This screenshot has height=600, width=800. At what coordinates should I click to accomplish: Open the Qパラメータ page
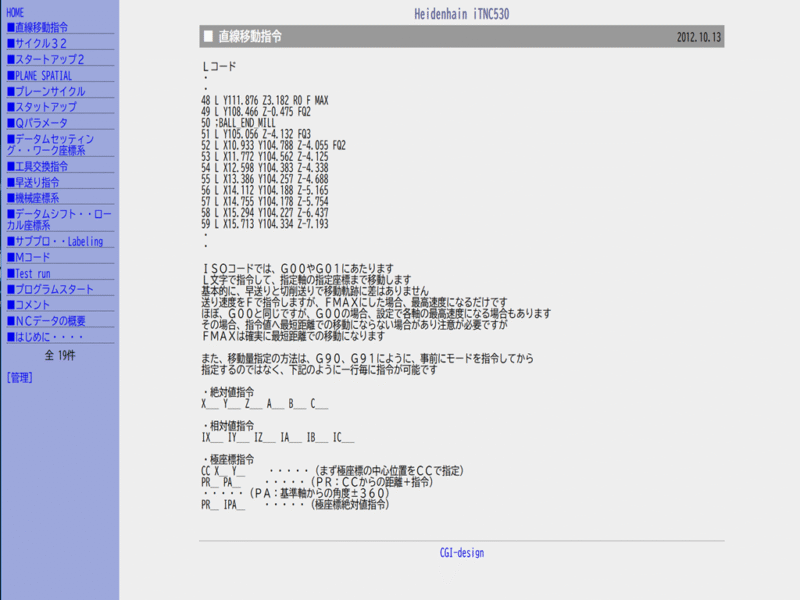click(x=42, y=123)
